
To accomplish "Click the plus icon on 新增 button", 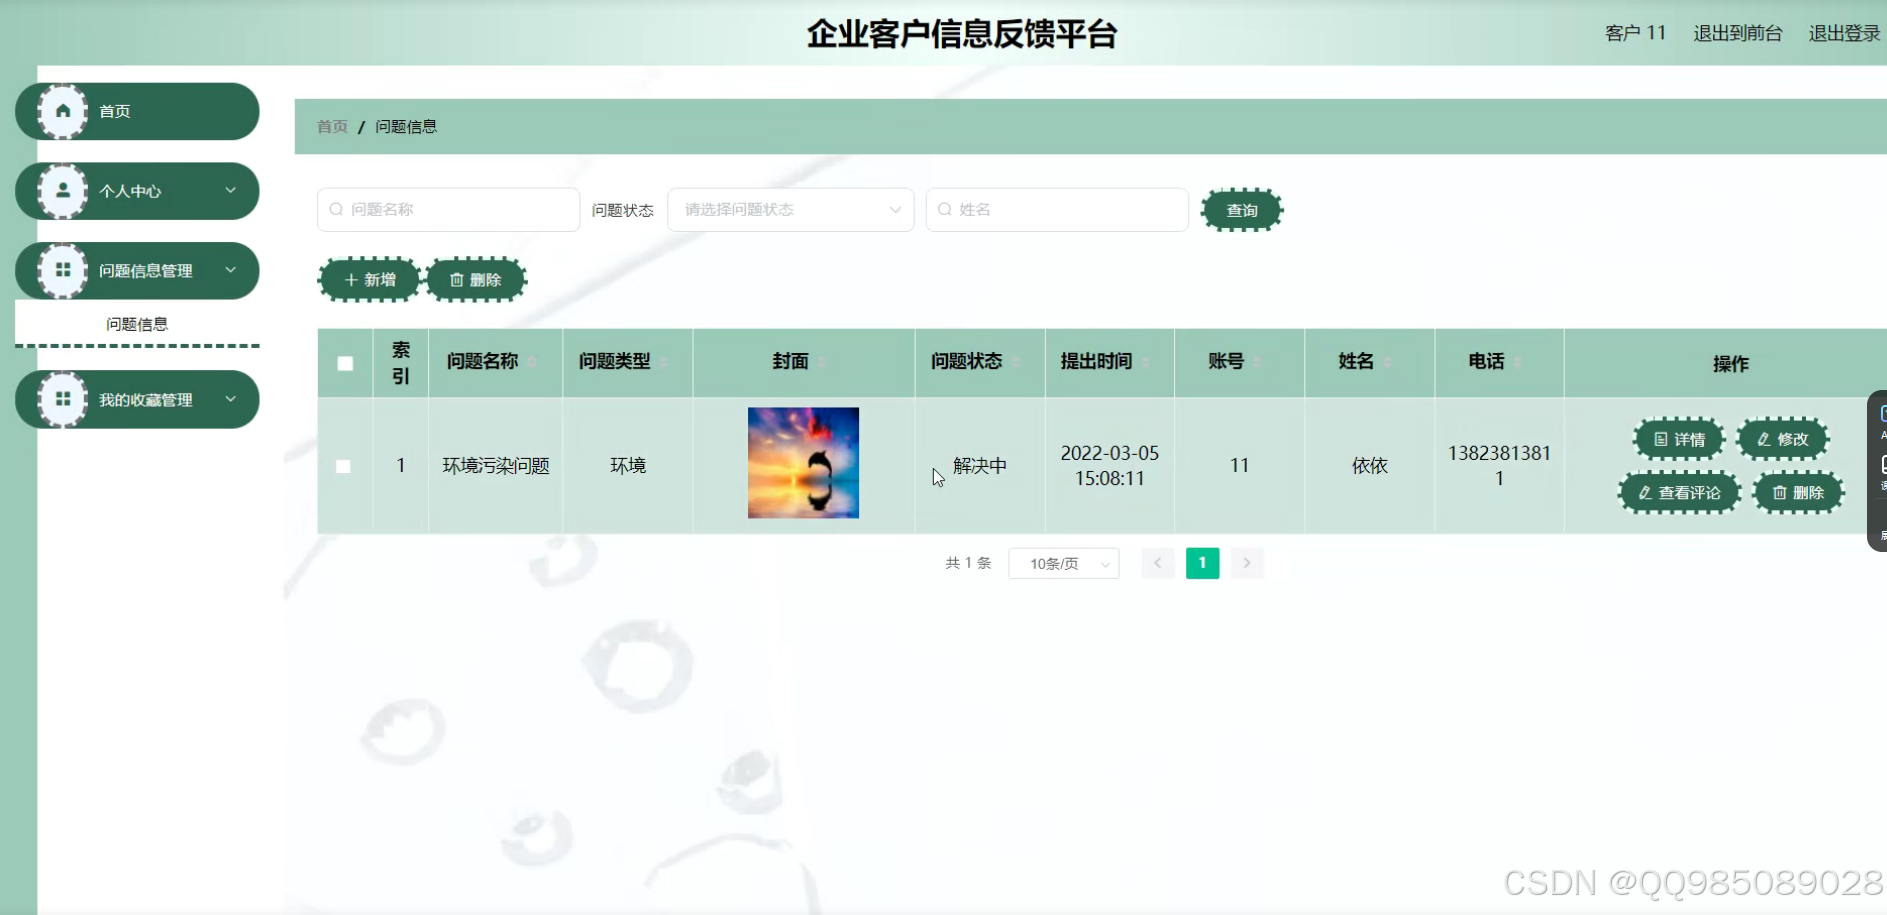I will (x=350, y=280).
